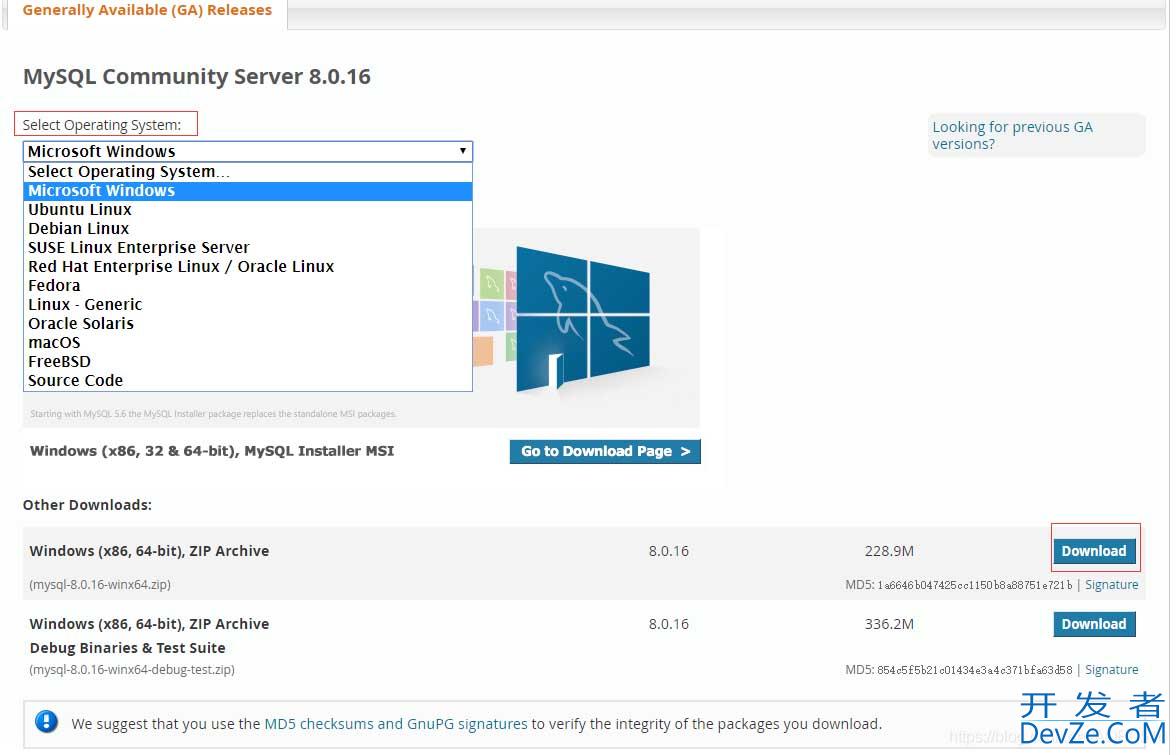Pick Oracle Solaris from the dropdown
The height and width of the screenshot is (755, 1176).
(x=248, y=324)
